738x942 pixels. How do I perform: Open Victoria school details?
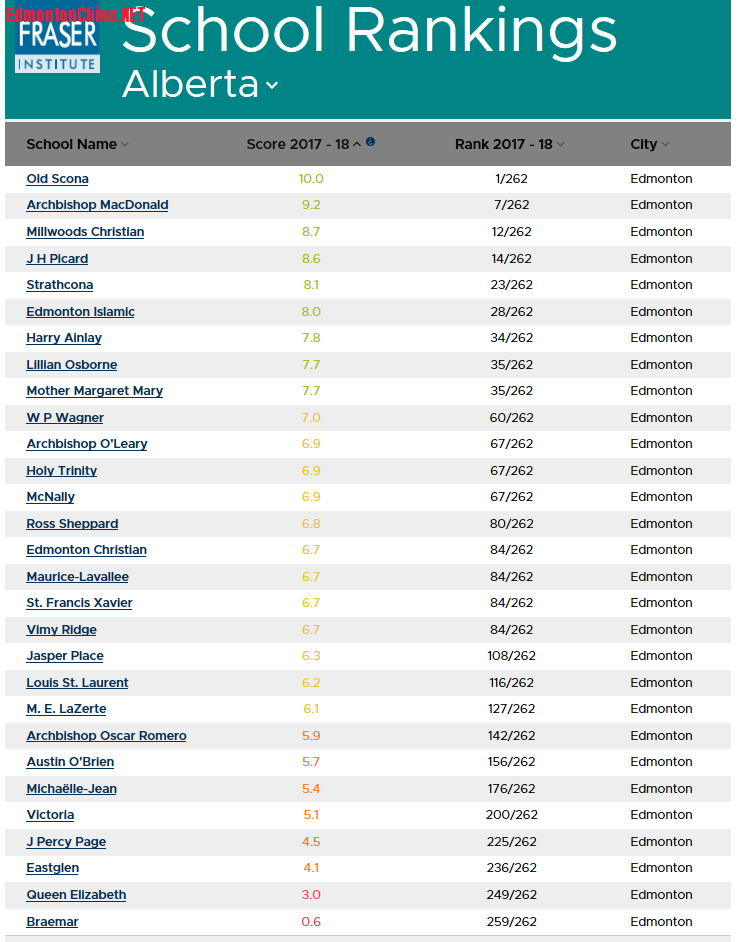pyautogui.click(x=50, y=814)
